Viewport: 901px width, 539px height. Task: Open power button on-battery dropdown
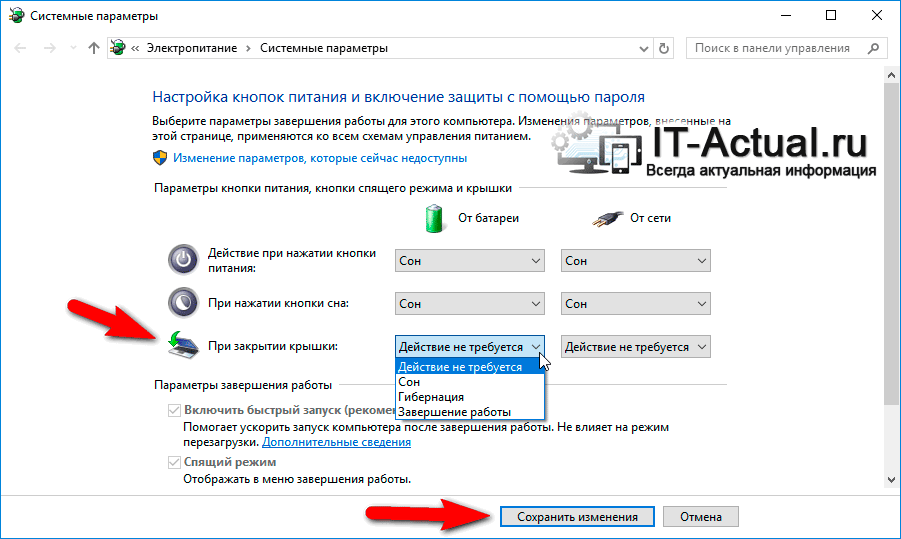(470, 261)
